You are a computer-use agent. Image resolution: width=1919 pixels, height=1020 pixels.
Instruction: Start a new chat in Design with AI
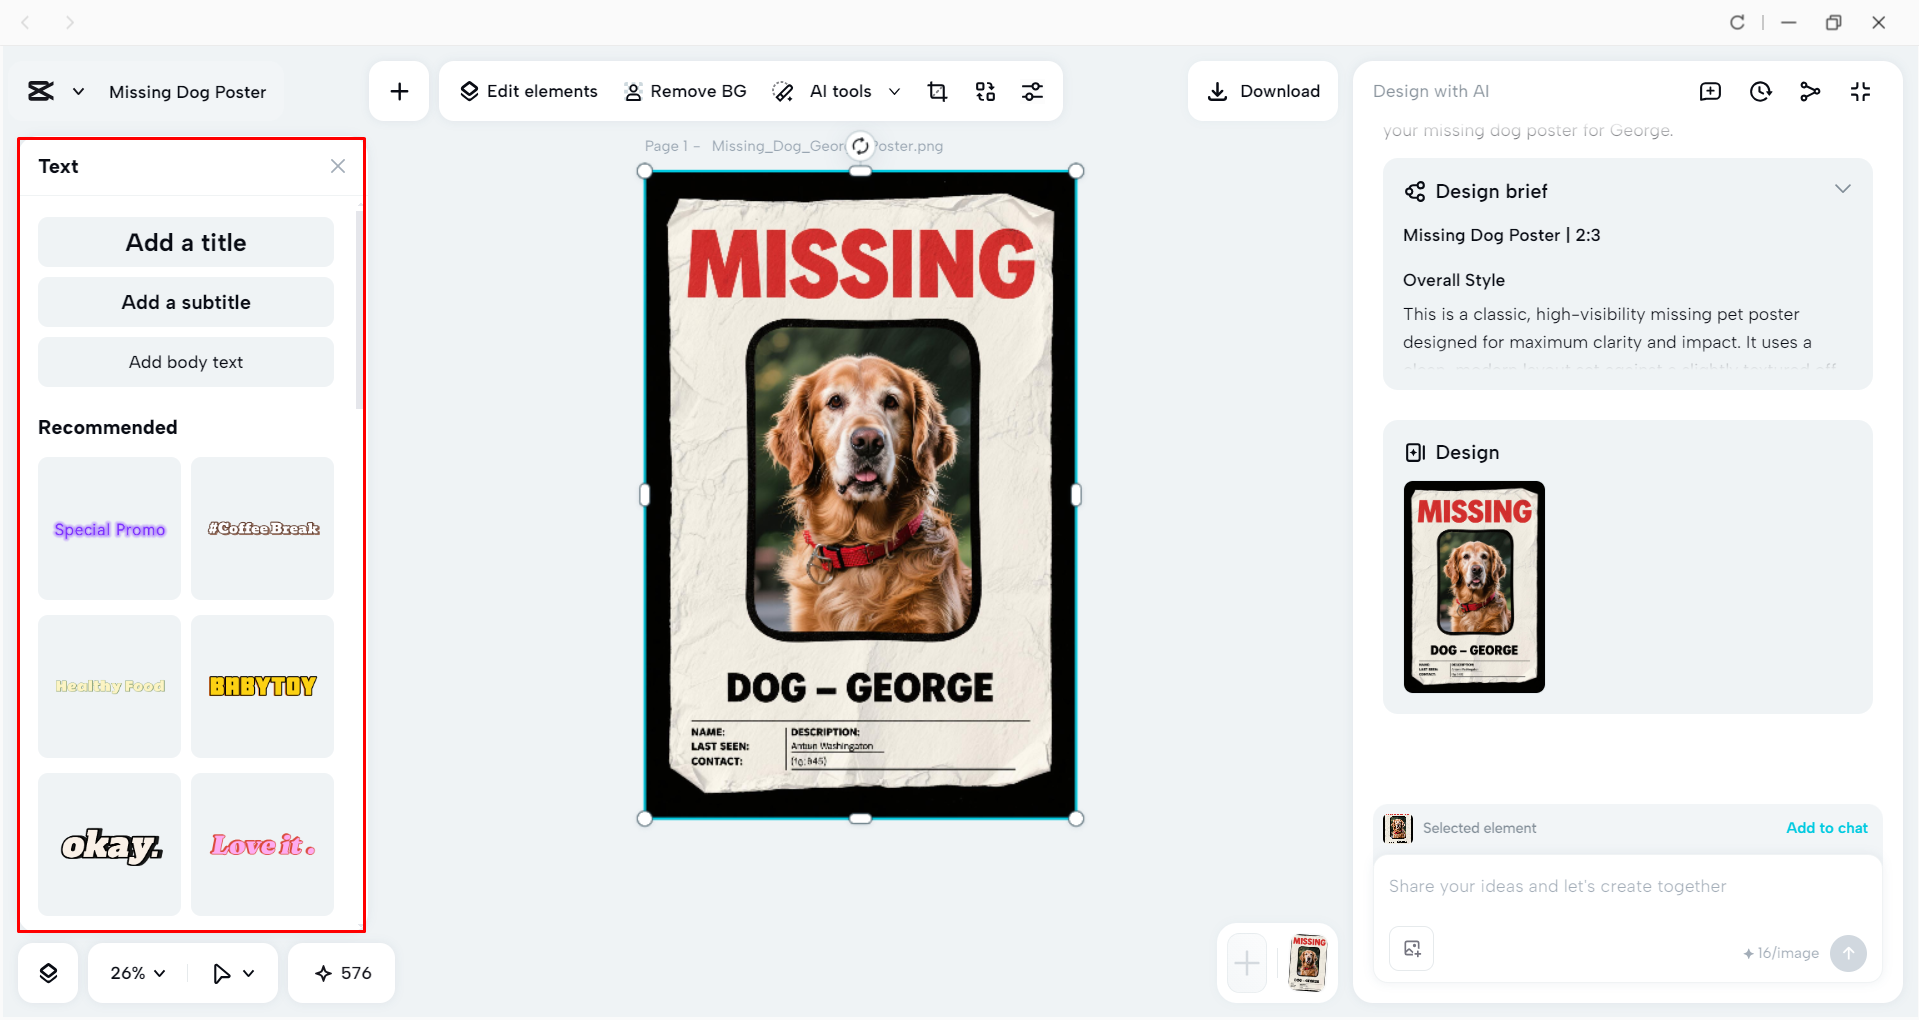click(1710, 92)
